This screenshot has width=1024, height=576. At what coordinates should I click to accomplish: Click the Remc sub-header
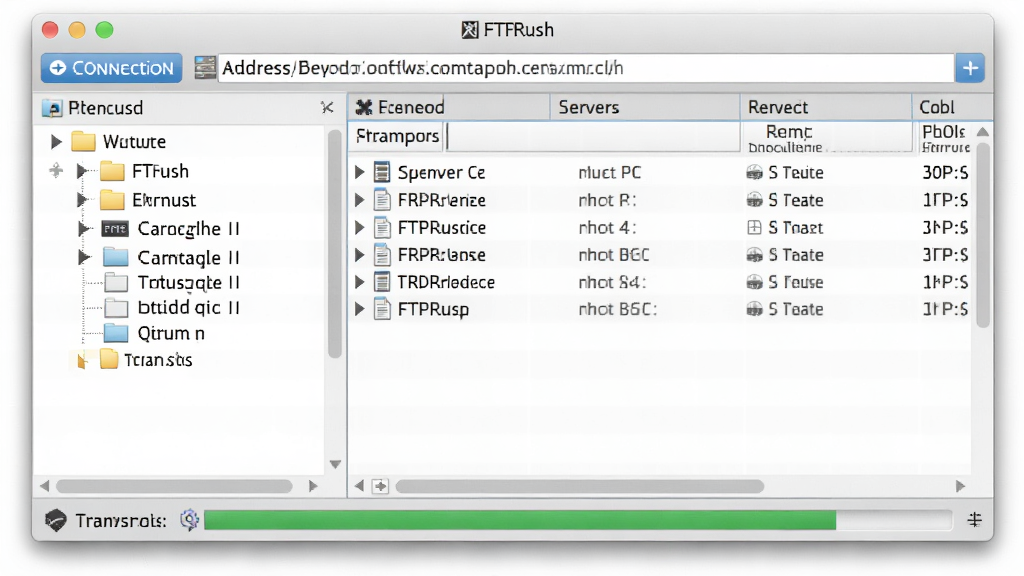point(789,132)
